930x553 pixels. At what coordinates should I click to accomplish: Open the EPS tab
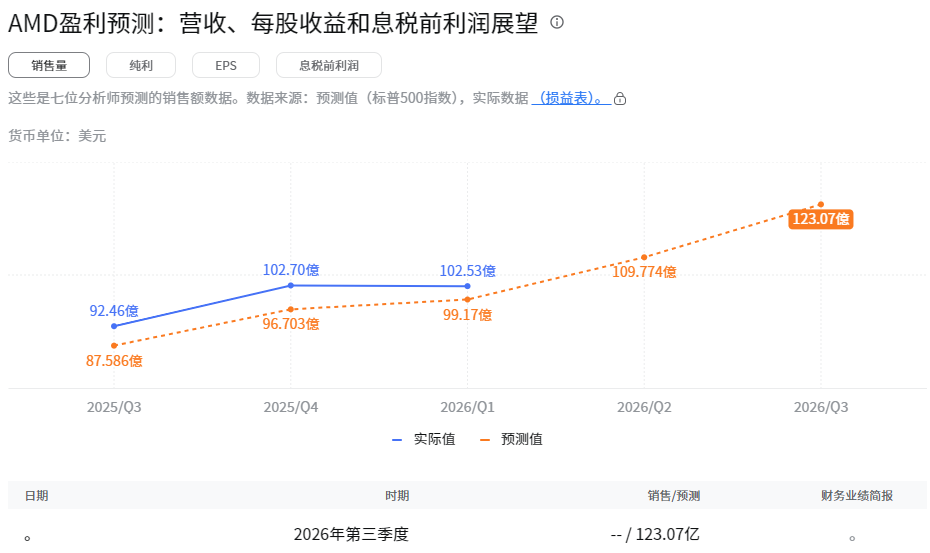pos(226,65)
